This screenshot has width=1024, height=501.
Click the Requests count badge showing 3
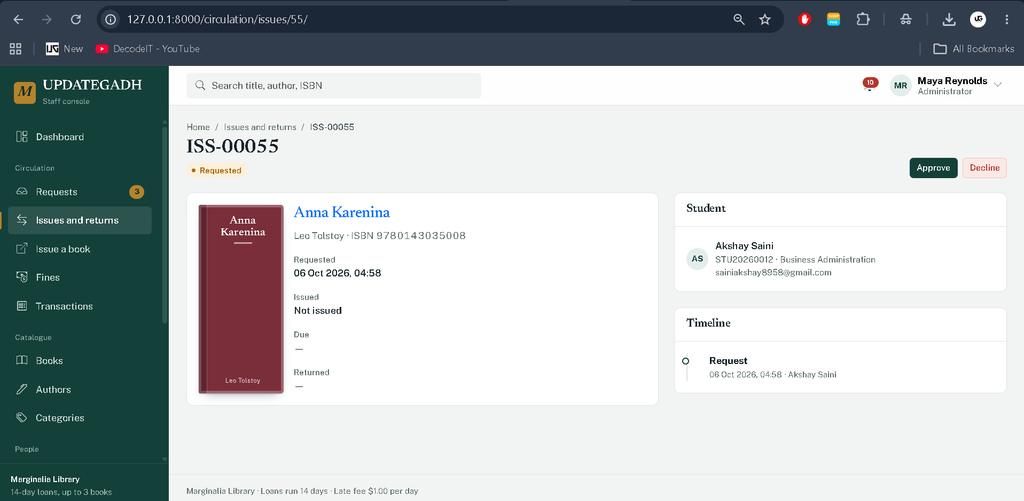(x=136, y=191)
